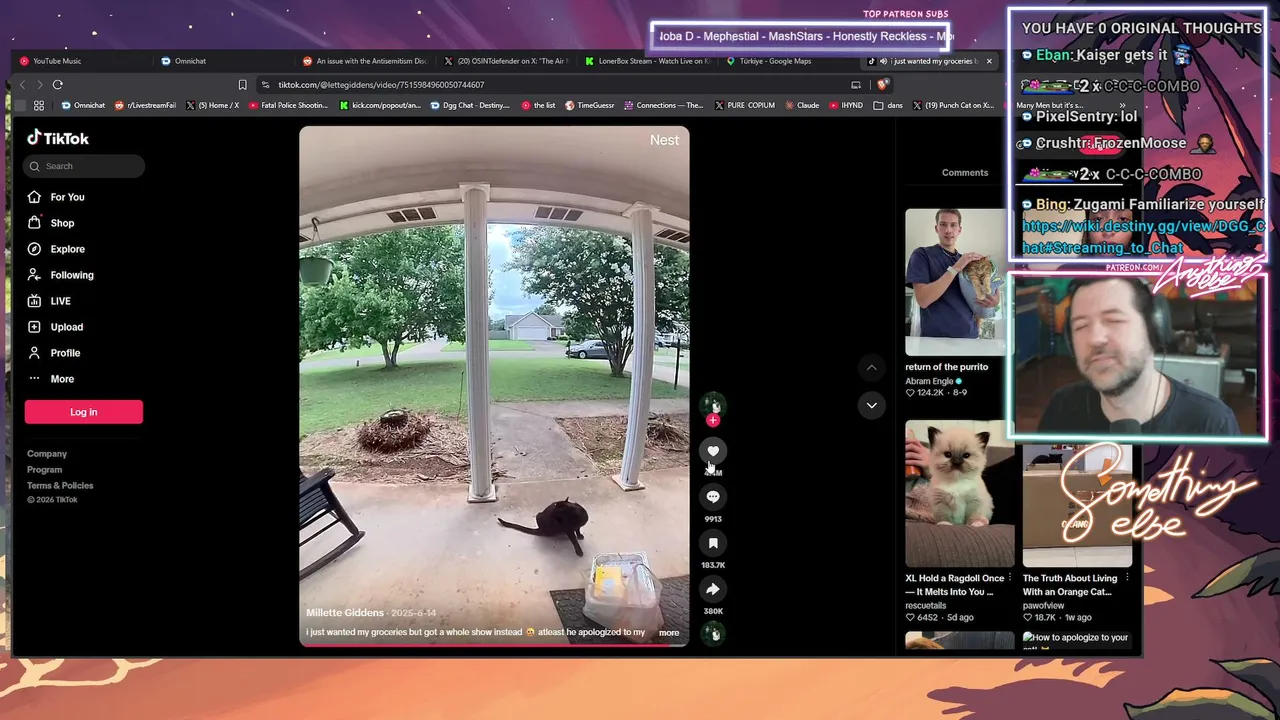Like the TikTok video with heart icon

click(x=713, y=451)
